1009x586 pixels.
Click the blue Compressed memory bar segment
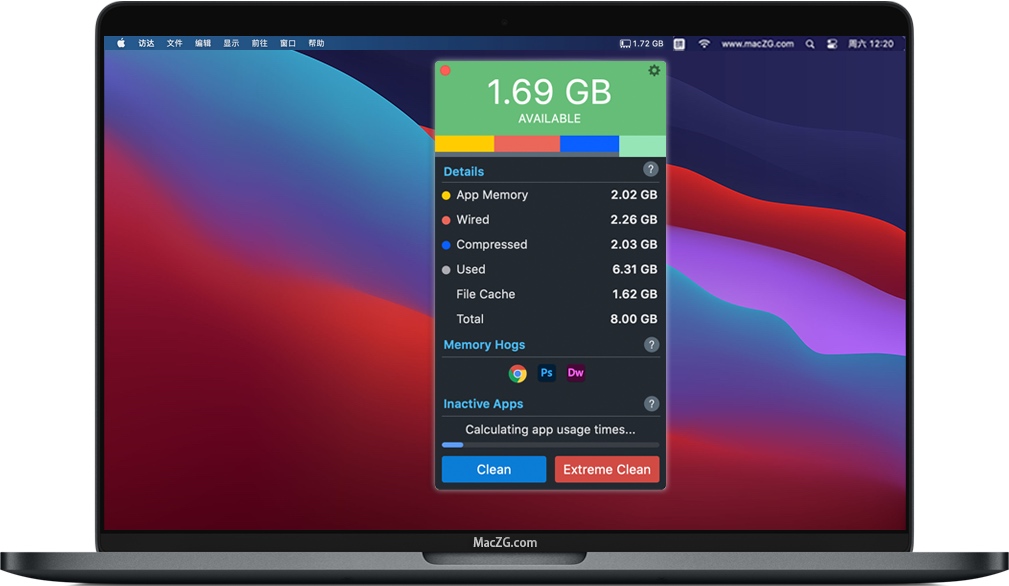click(x=589, y=144)
